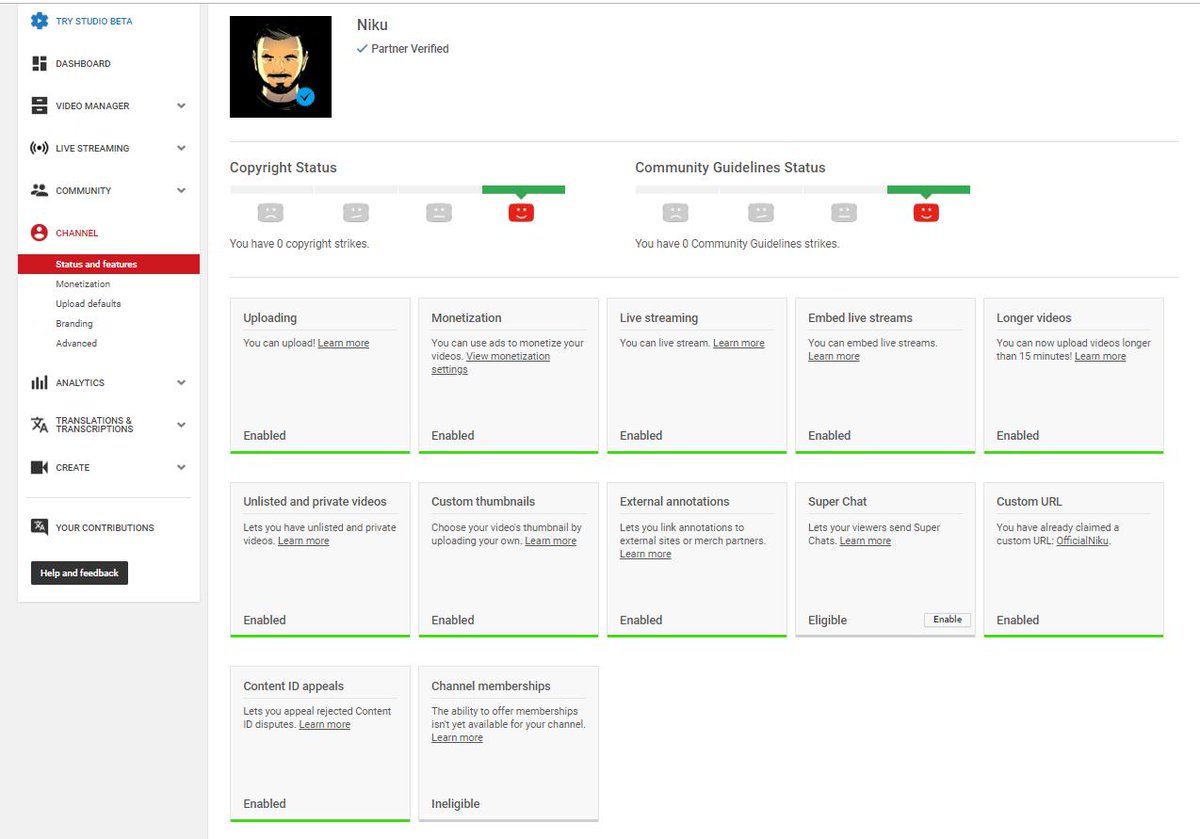Open Learn more in Longer videos card

coord(1100,356)
